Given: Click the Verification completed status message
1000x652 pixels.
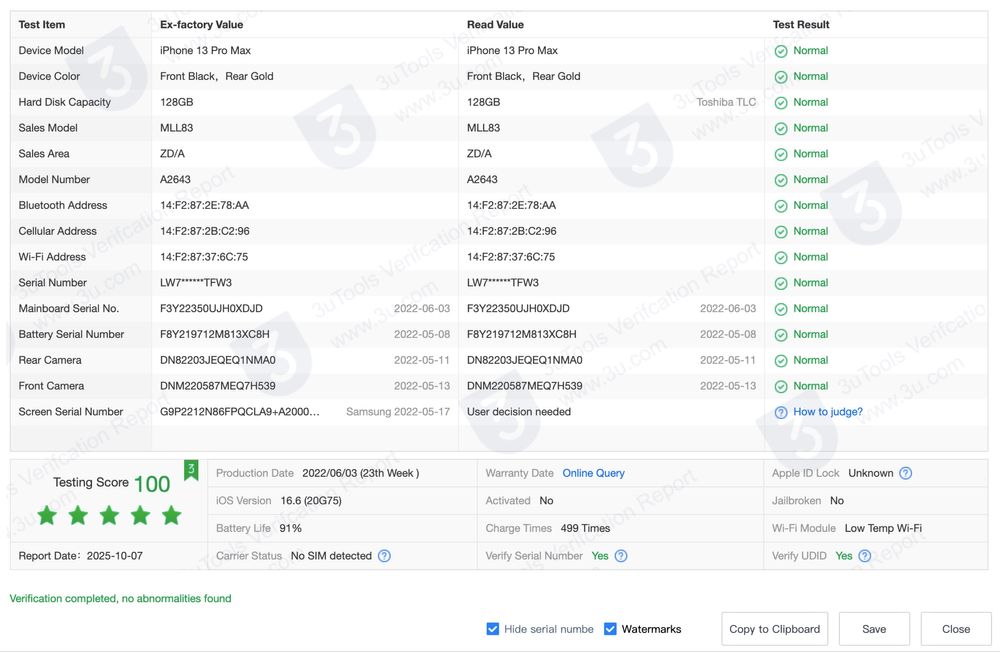Looking at the screenshot, I should 120,598.
